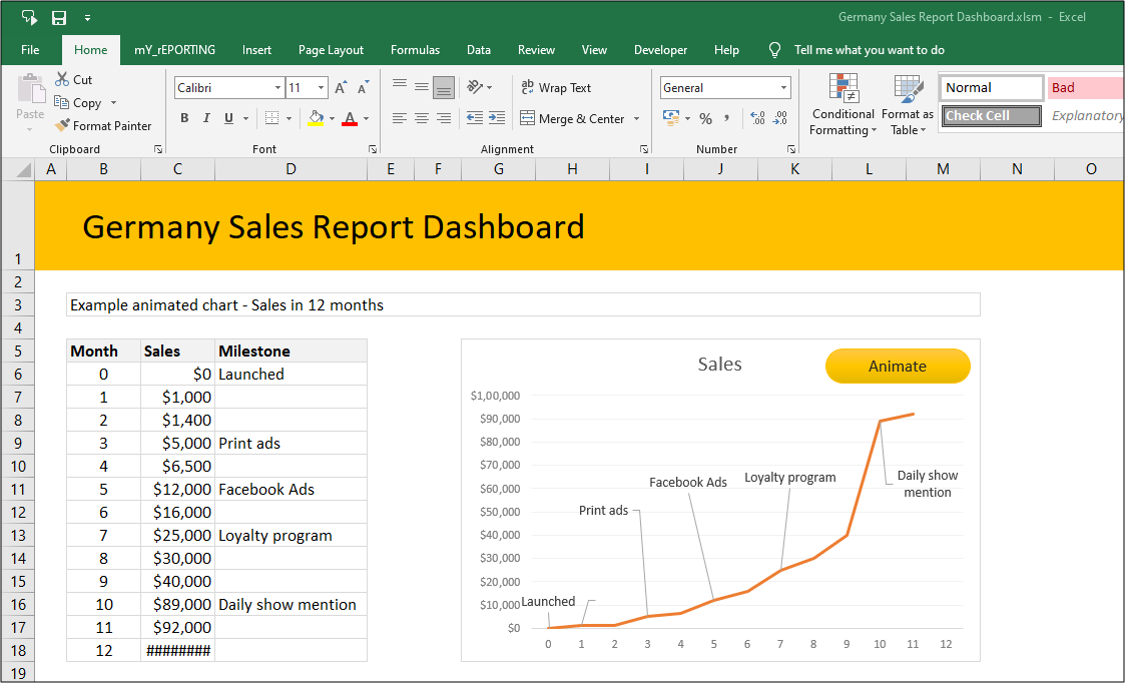Toggle Italic formatting
This screenshot has height=683, width=1125.
click(x=207, y=118)
